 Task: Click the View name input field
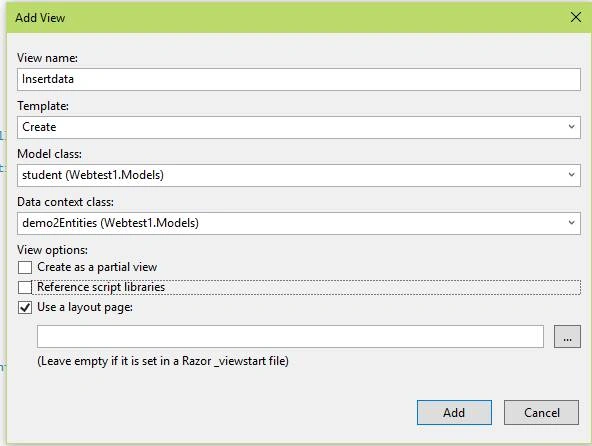click(299, 79)
